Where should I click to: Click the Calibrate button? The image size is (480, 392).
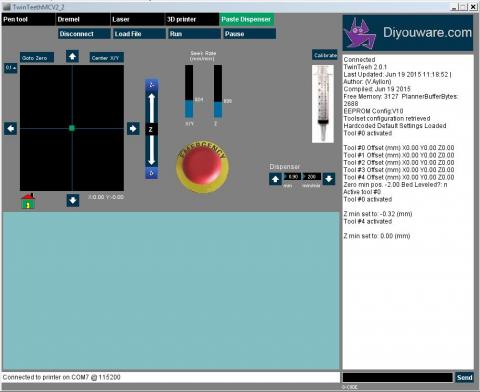325,55
